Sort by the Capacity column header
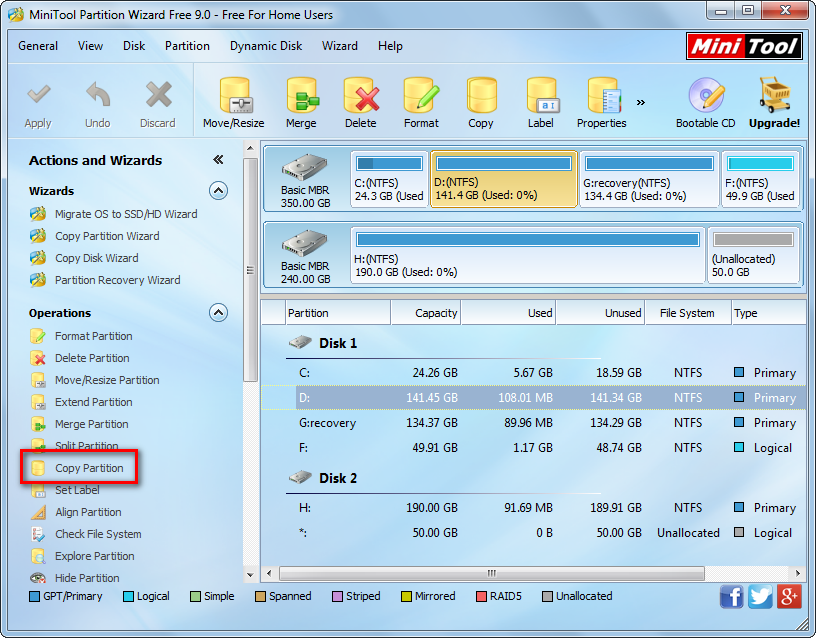The height and width of the screenshot is (638, 816). click(426, 313)
